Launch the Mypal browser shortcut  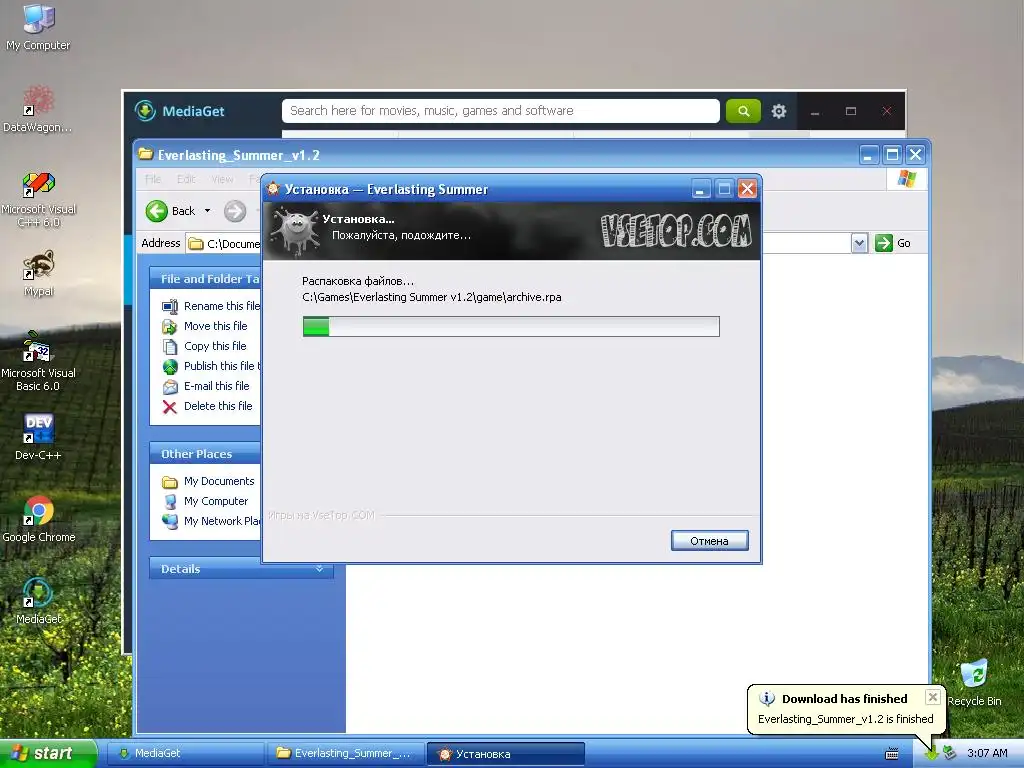click(38, 273)
